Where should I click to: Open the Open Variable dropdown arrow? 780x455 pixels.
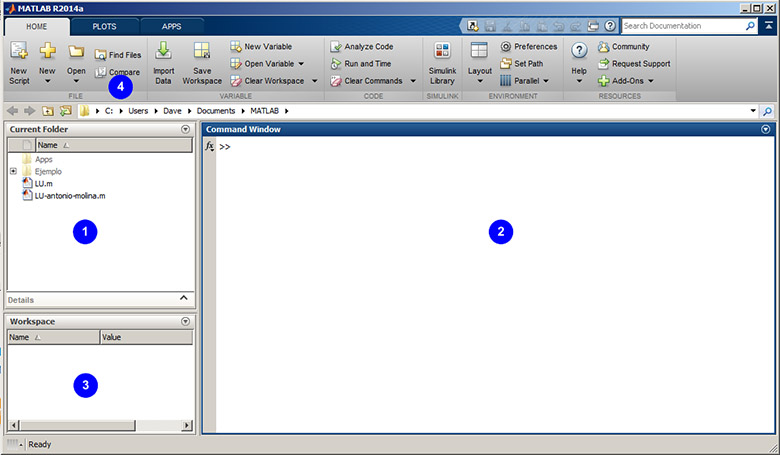[x=301, y=64]
